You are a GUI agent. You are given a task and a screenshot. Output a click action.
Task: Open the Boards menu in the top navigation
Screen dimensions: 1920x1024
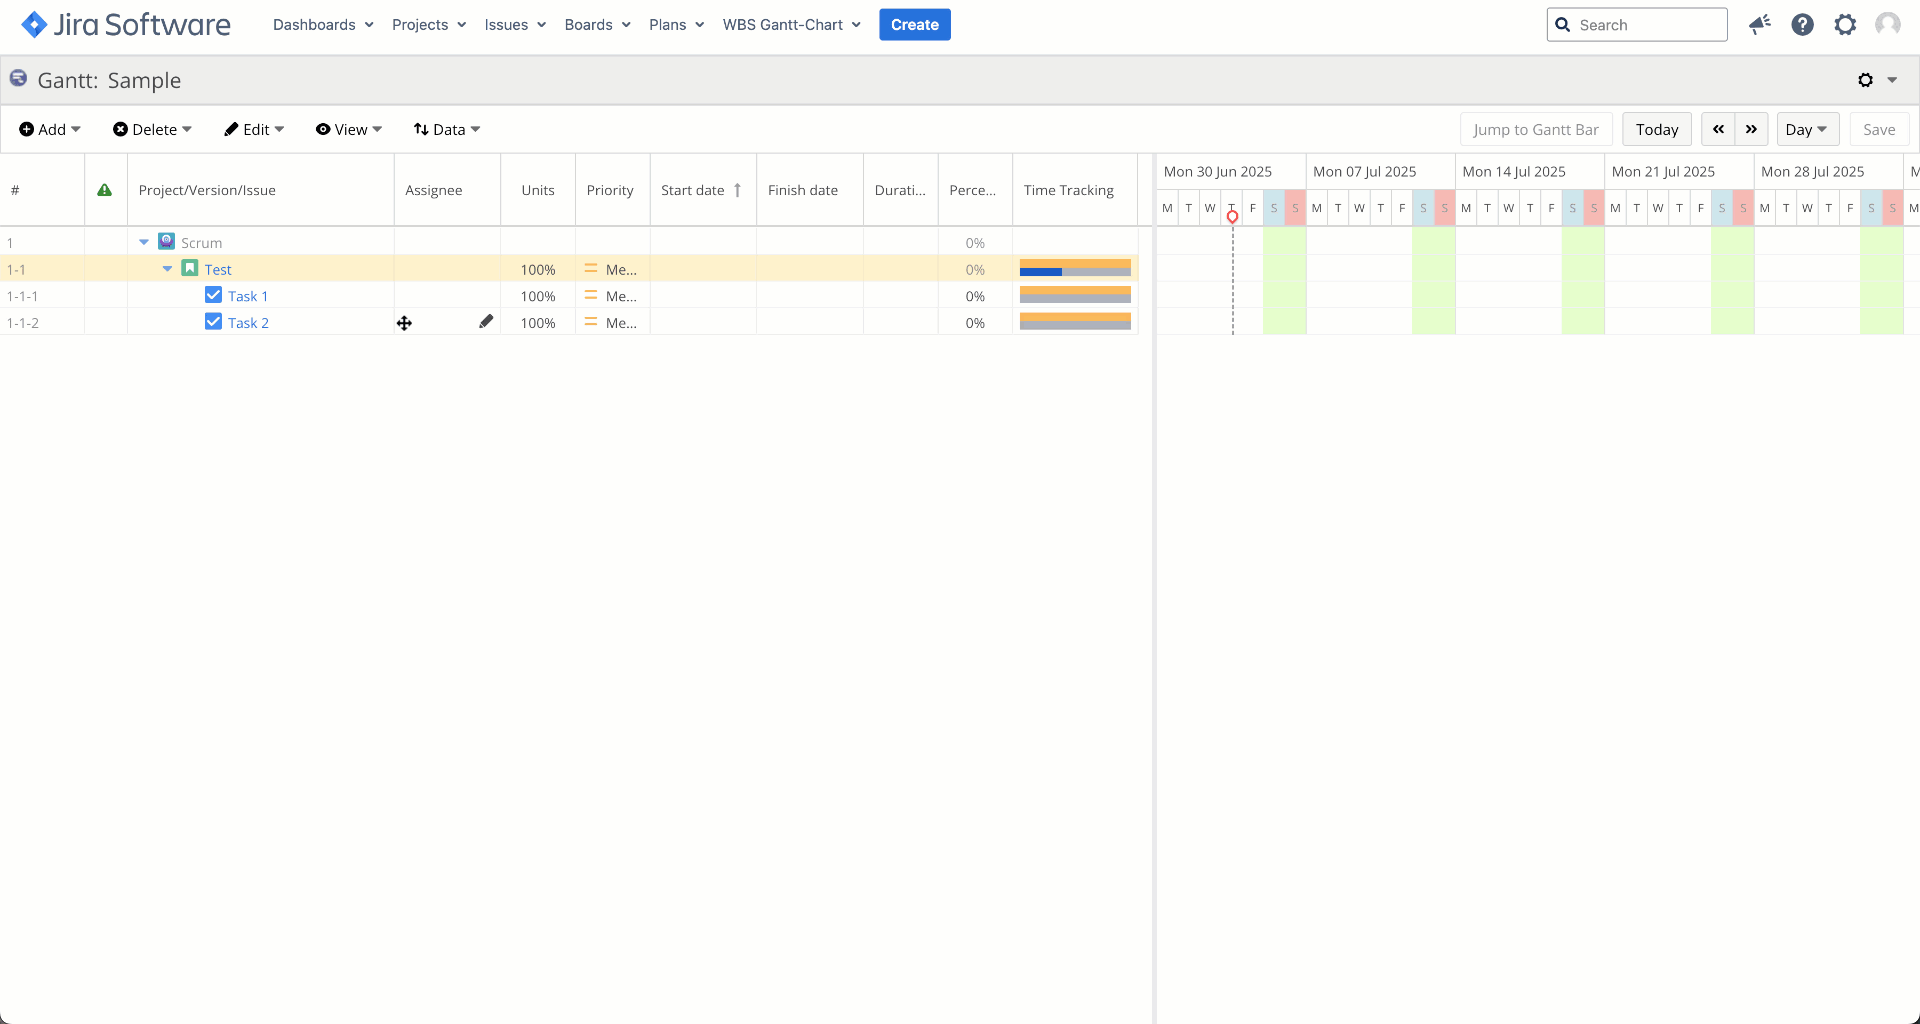click(x=597, y=25)
